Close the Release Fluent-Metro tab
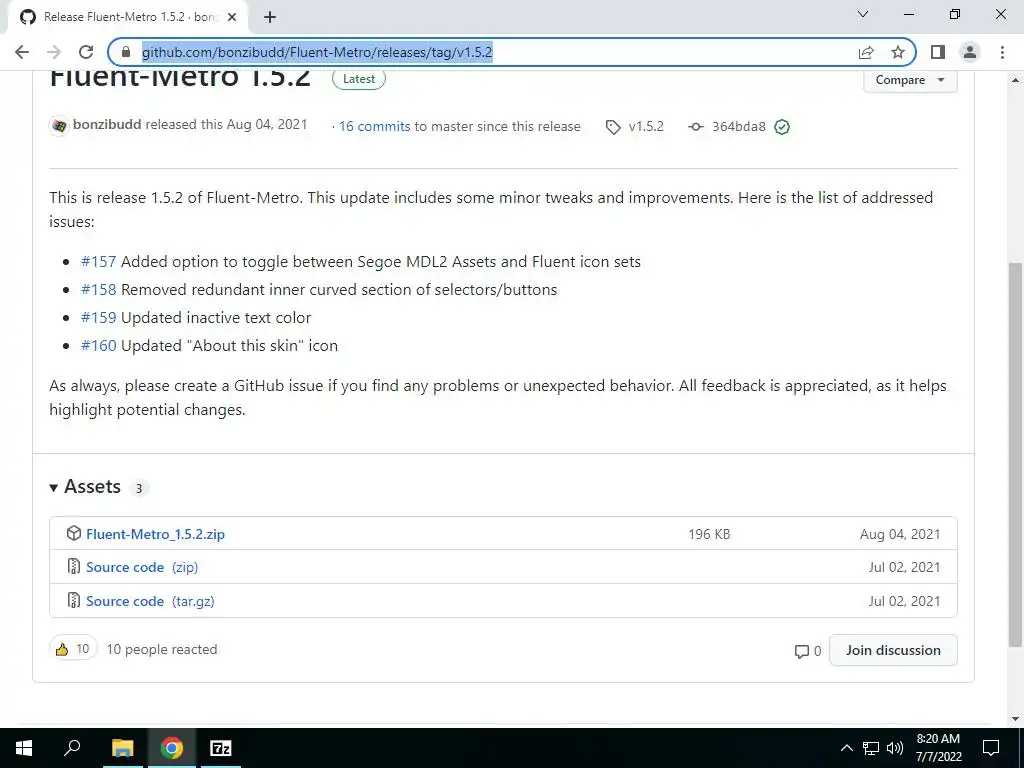This screenshot has width=1024, height=768. click(x=232, y=17)
